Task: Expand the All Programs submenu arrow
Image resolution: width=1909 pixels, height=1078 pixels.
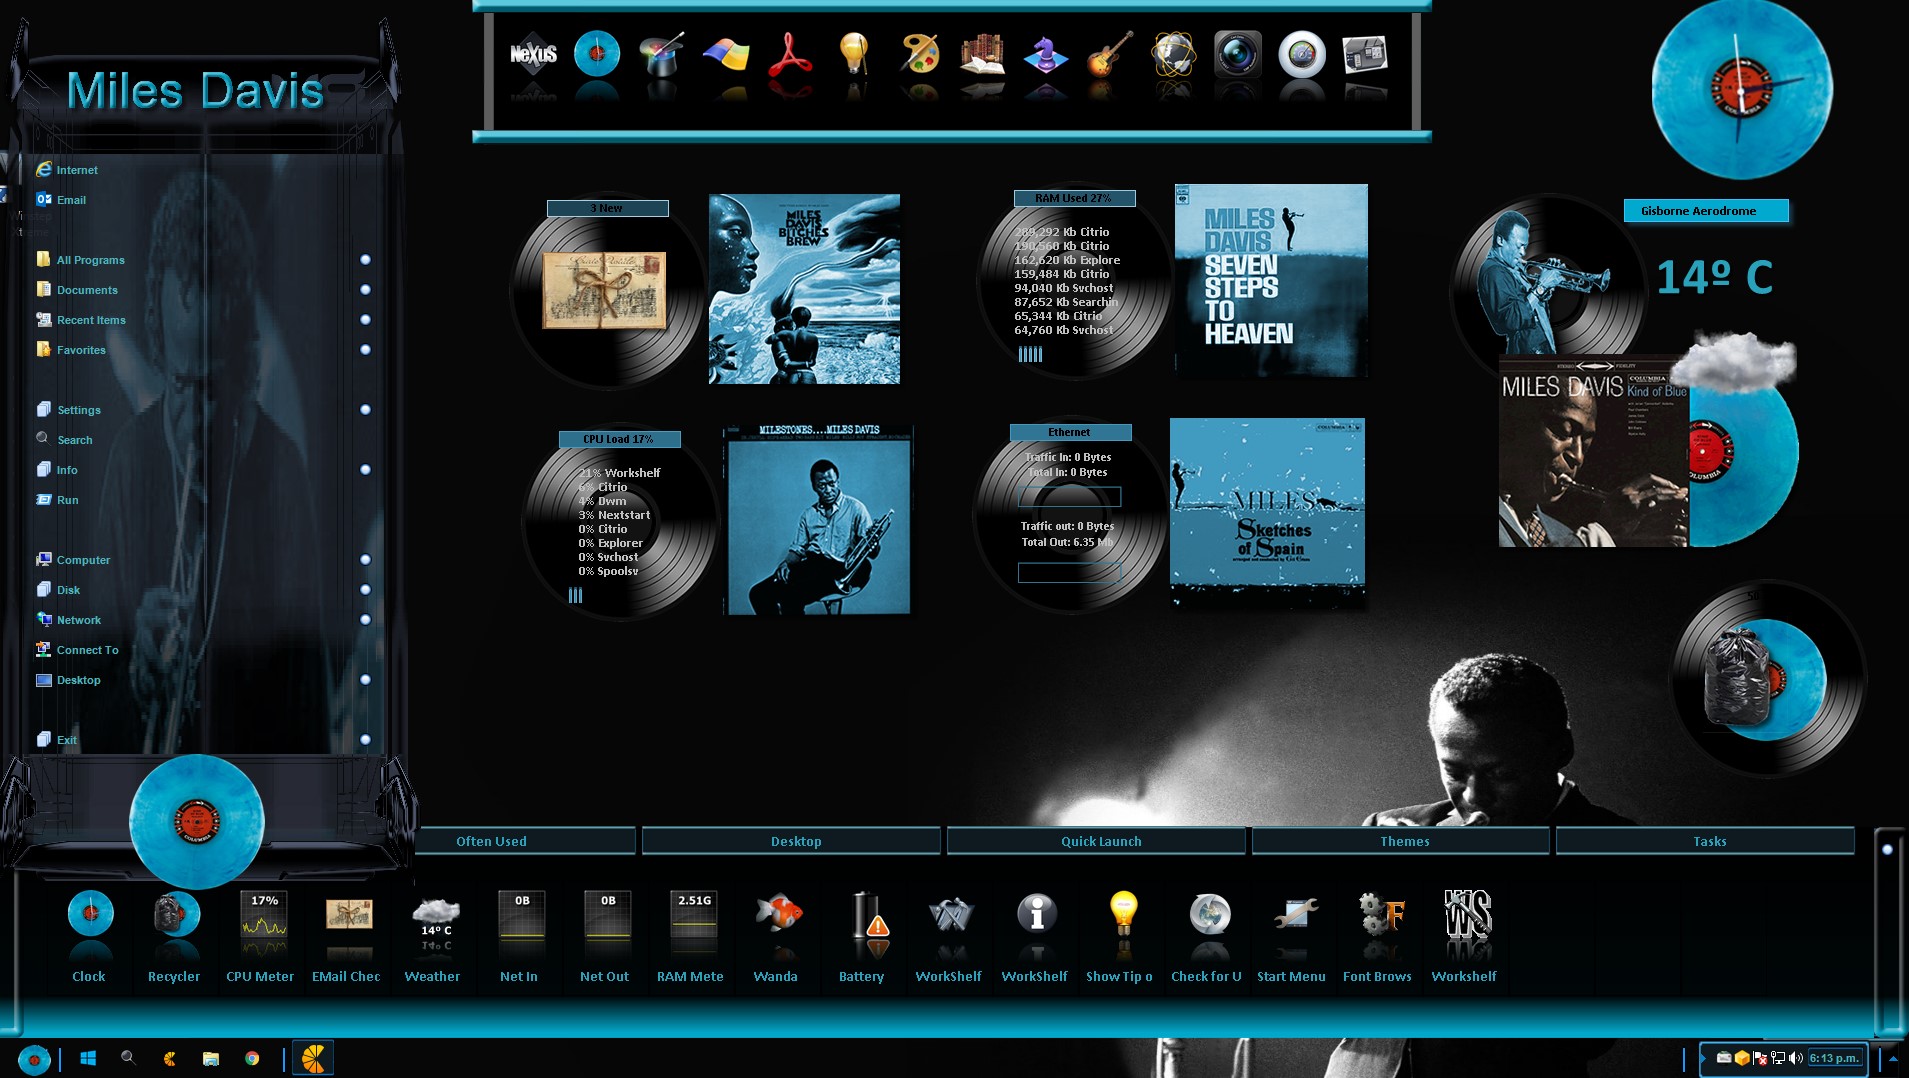Action: tap(365, 260)
